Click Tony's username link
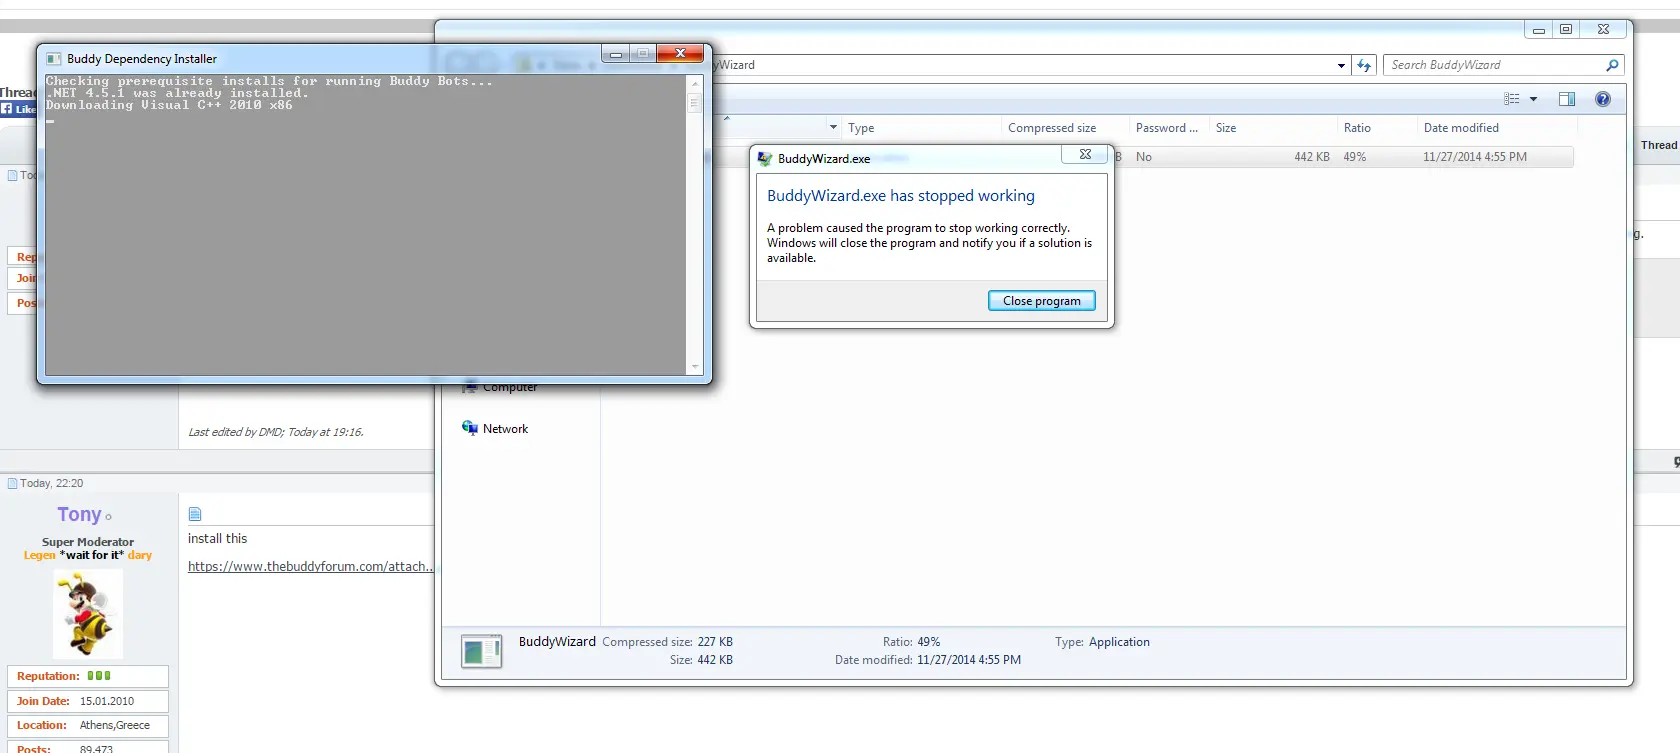The height and width of the screenshot is (753, 1680). [x=79, y=514]
